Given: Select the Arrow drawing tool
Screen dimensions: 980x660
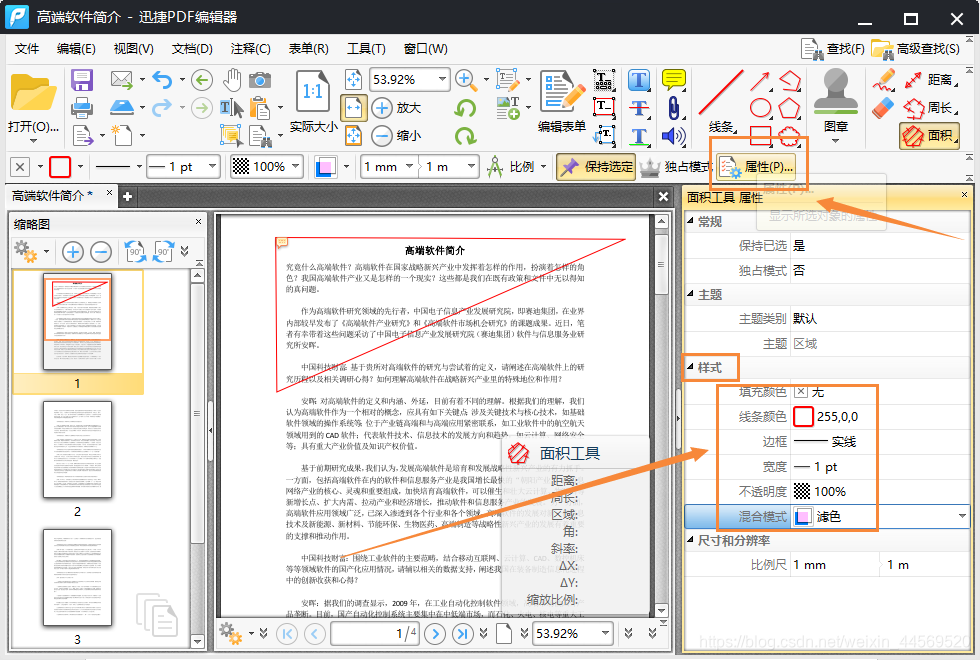Looking at the screenshot, I should (760, 81).
